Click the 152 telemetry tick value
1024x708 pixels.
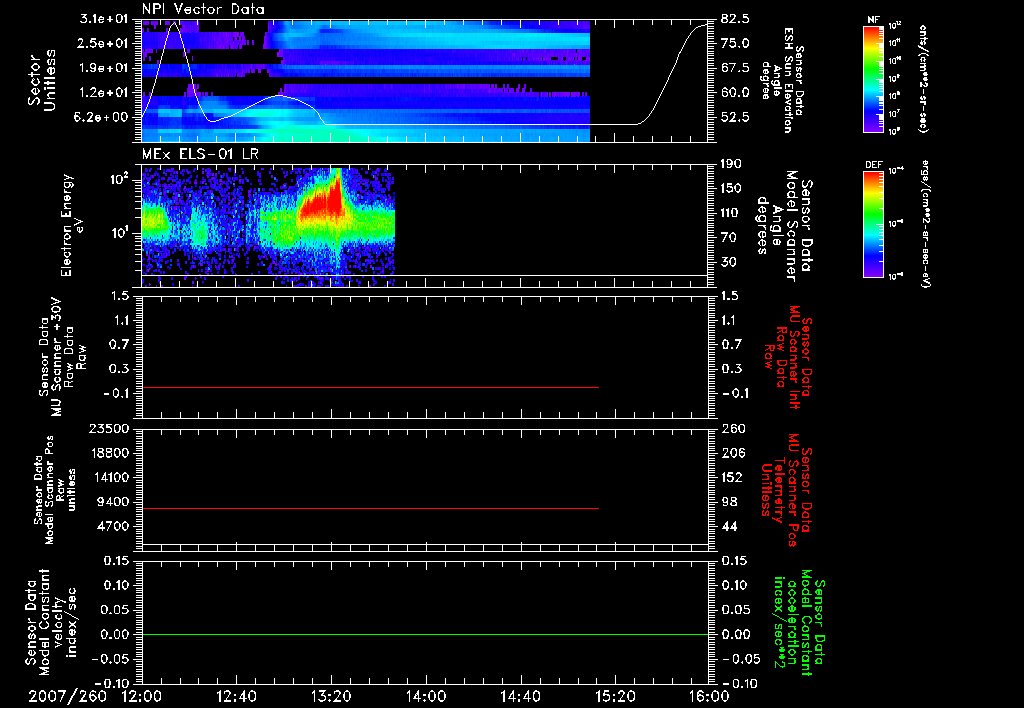point(732,477)
